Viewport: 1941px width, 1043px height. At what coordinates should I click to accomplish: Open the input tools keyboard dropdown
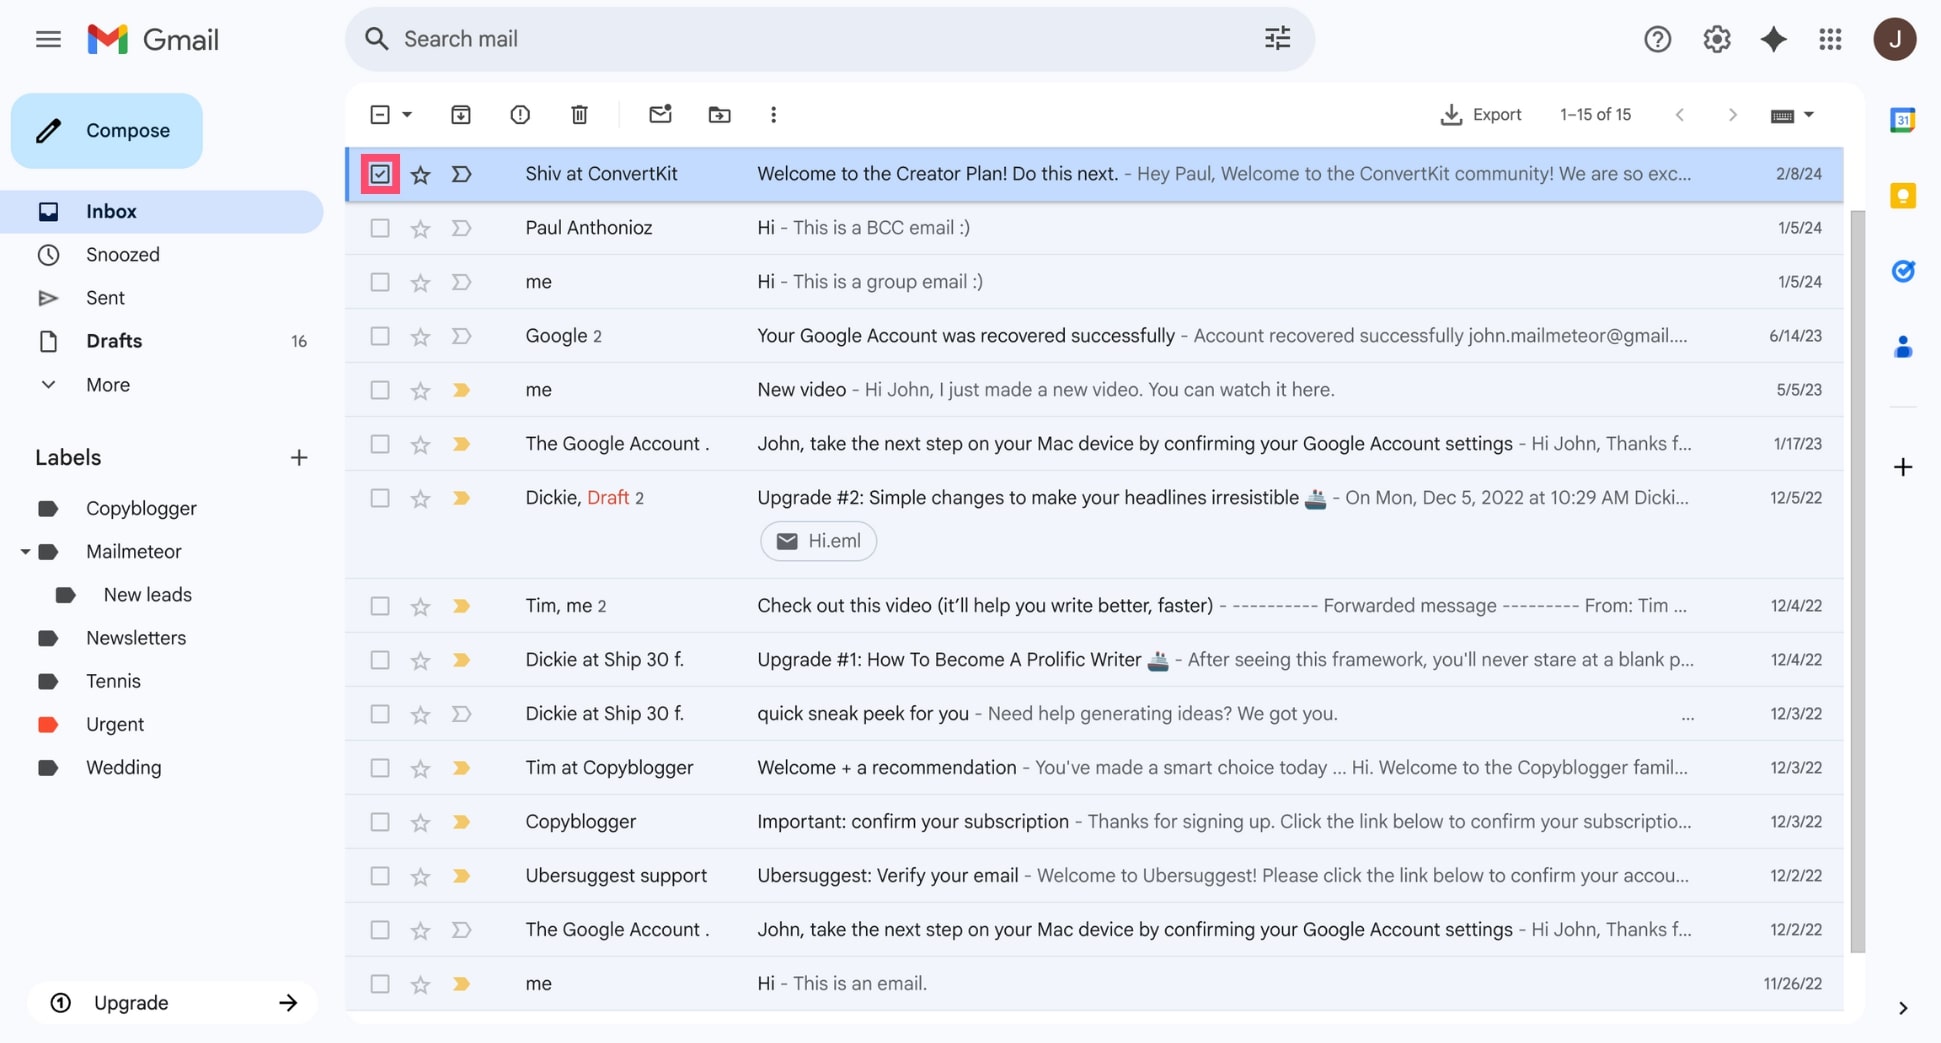click(1792, 115)
